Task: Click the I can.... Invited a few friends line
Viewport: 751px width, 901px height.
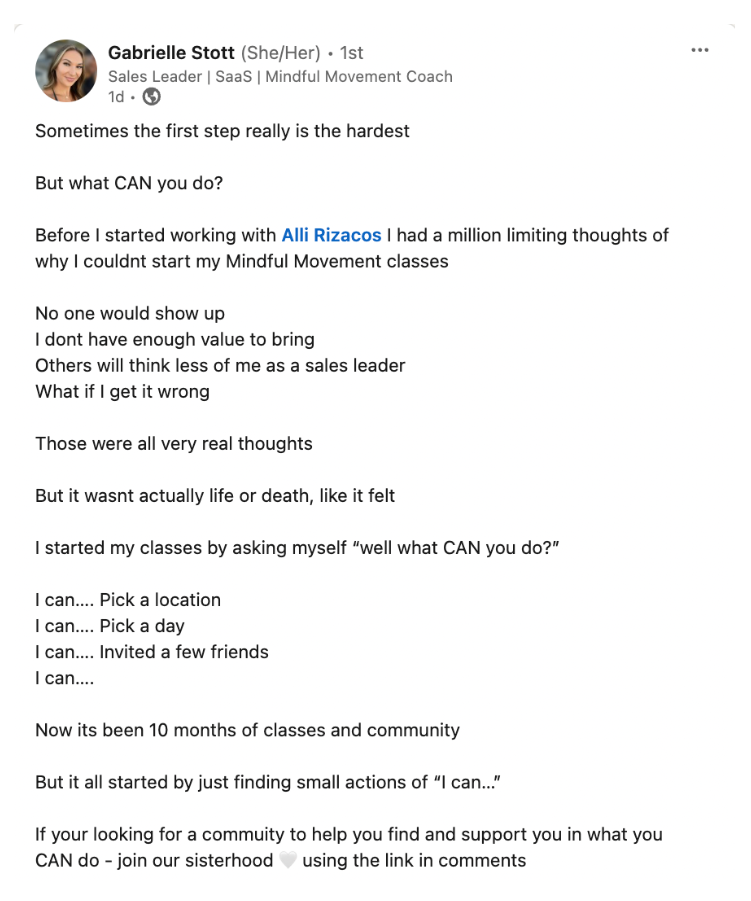Action: tap(152, 652)
